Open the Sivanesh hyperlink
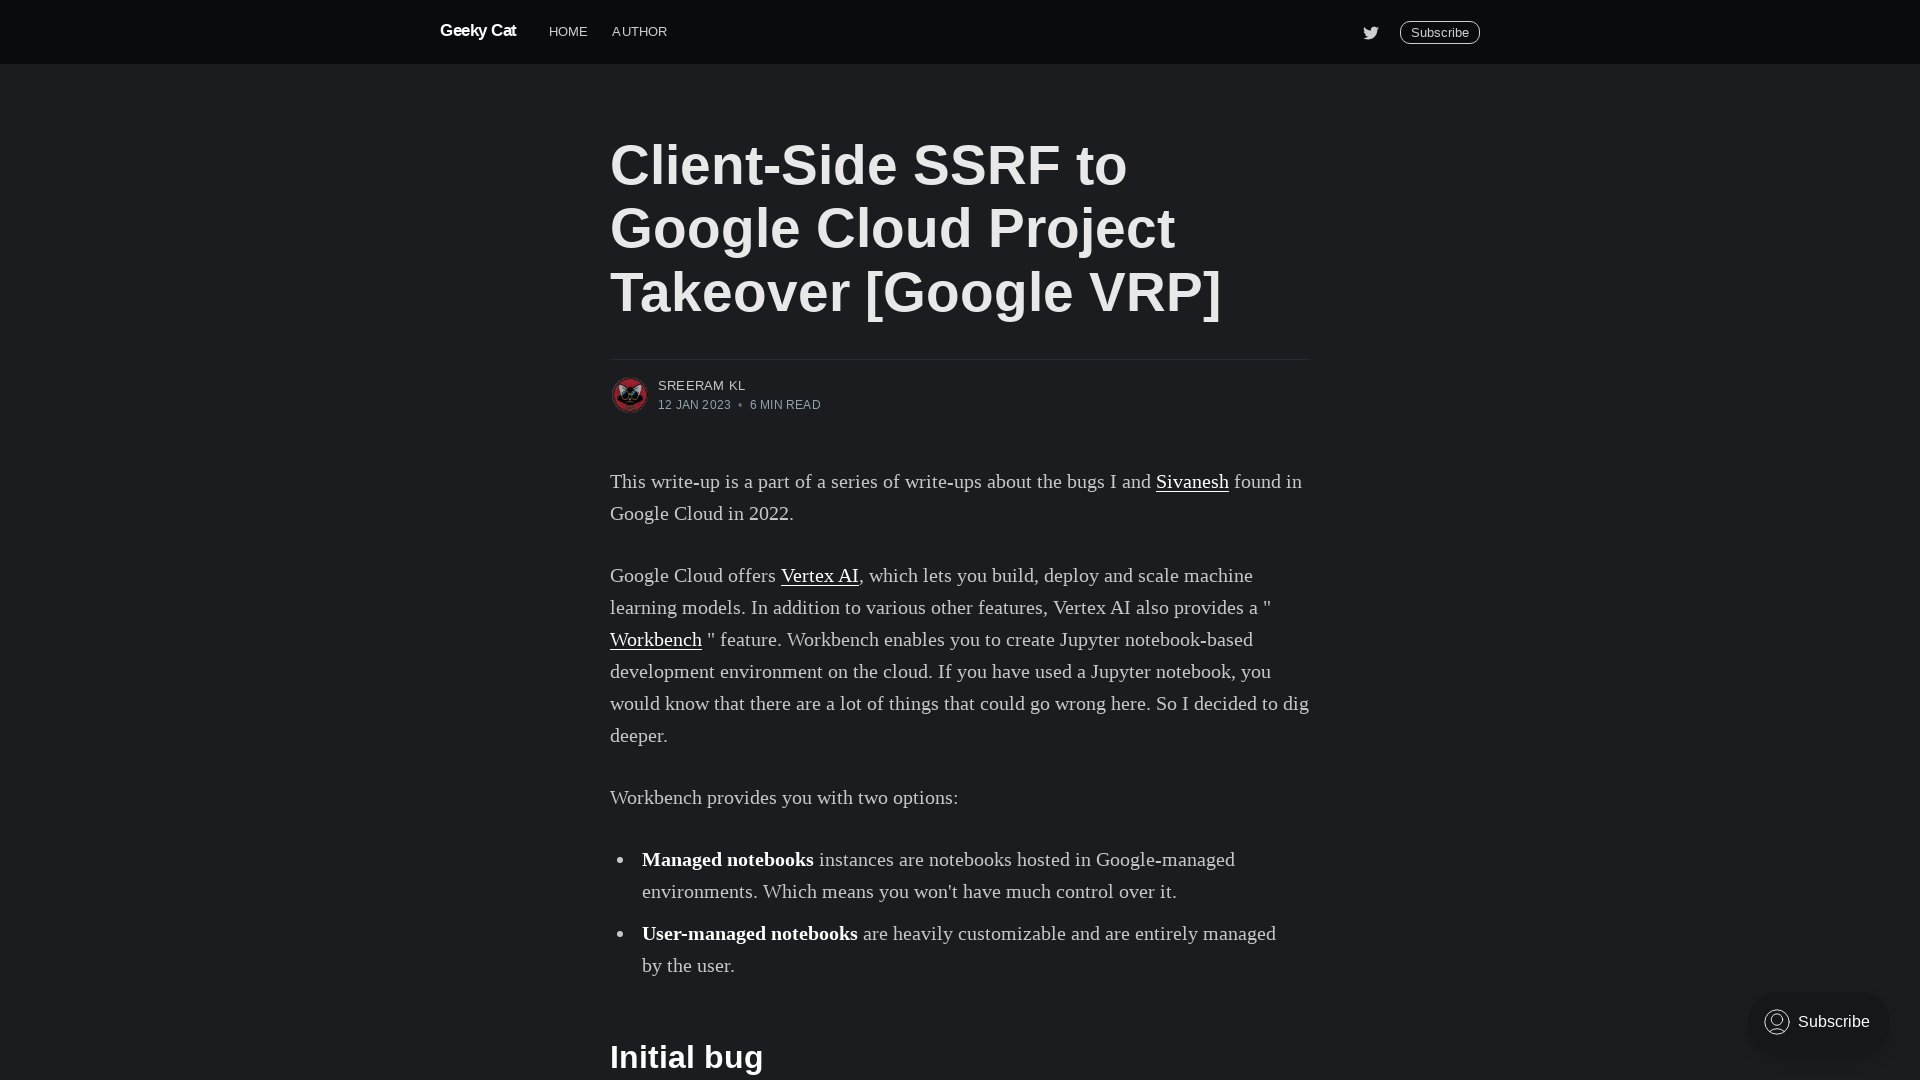The image size is (1920, 1080). click(1192, 480)
